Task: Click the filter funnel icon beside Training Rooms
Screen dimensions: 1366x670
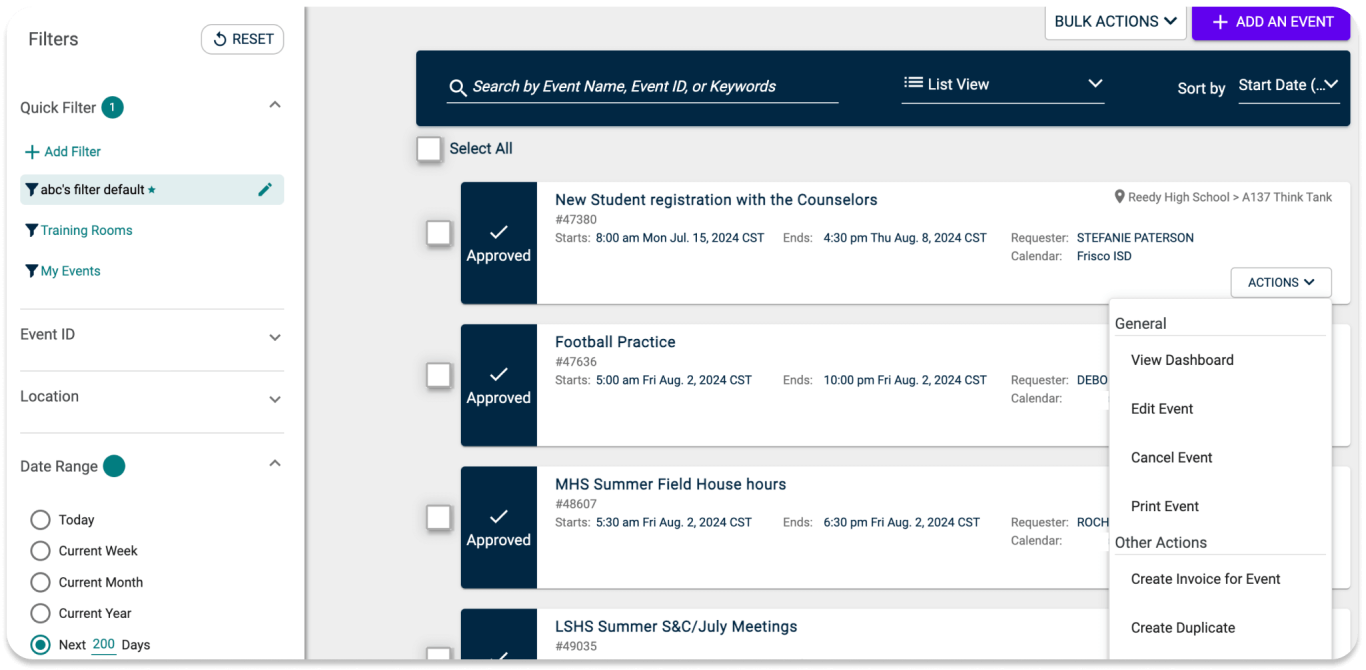Action: pos(34,230)
